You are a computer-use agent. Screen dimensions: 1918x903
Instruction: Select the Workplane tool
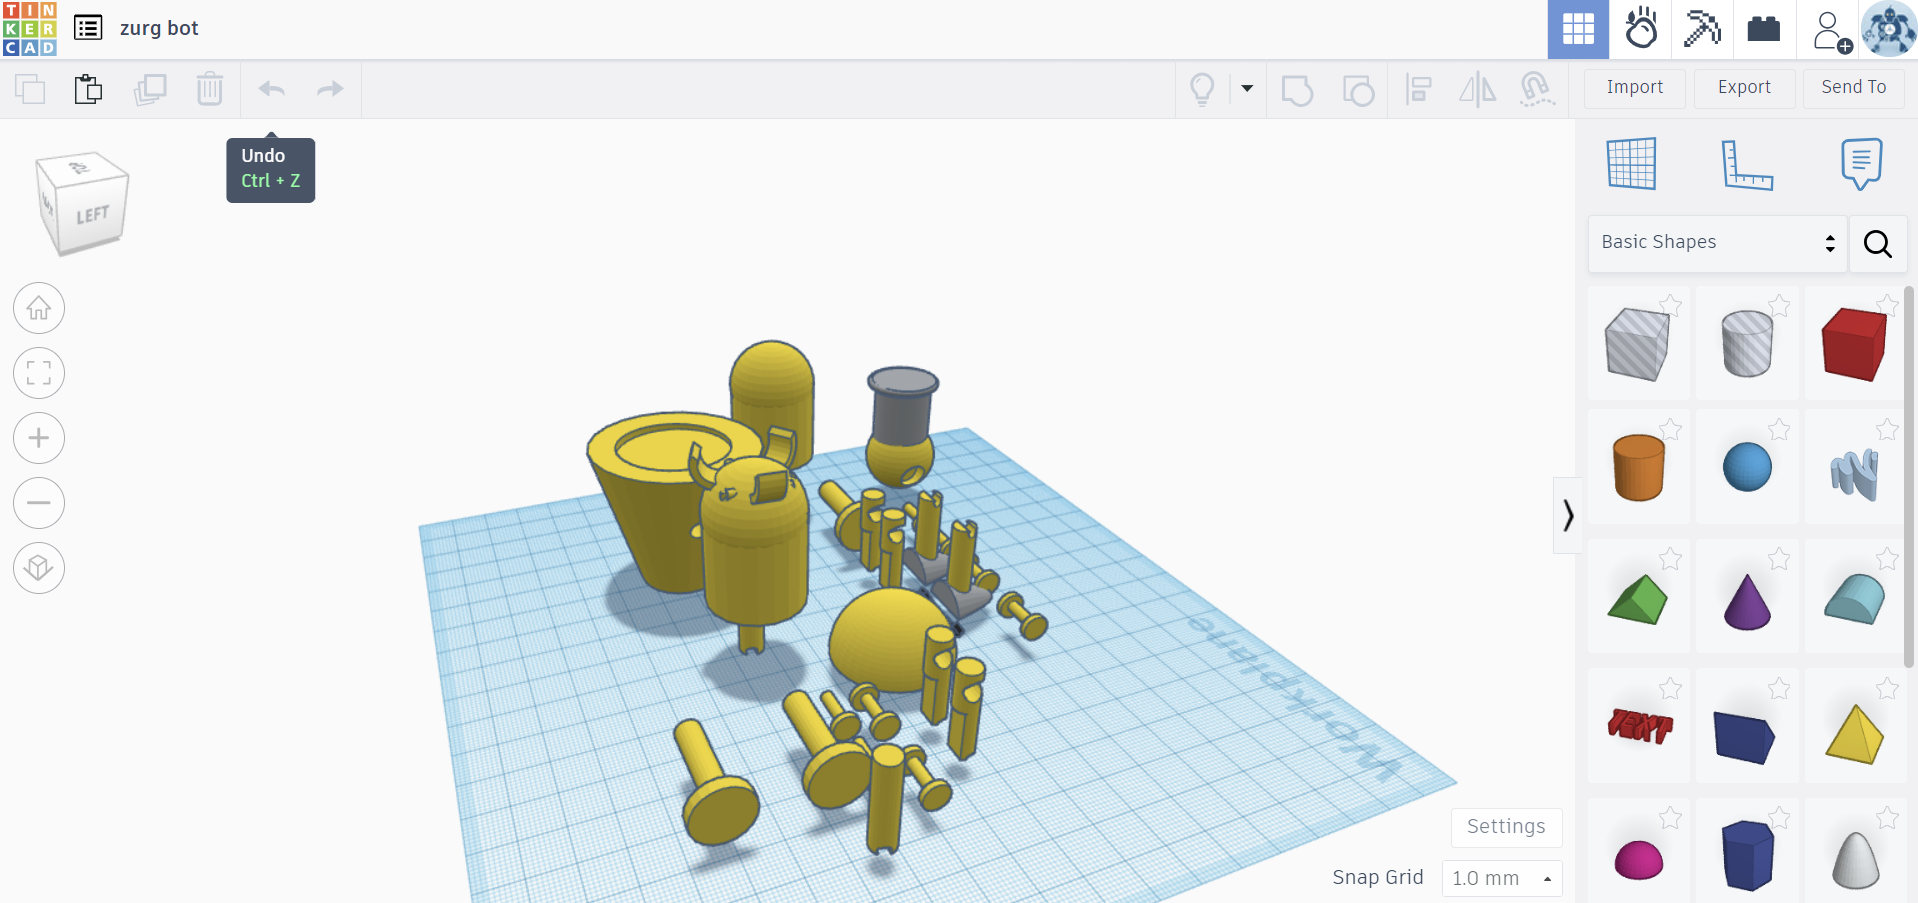[1631, 164]
